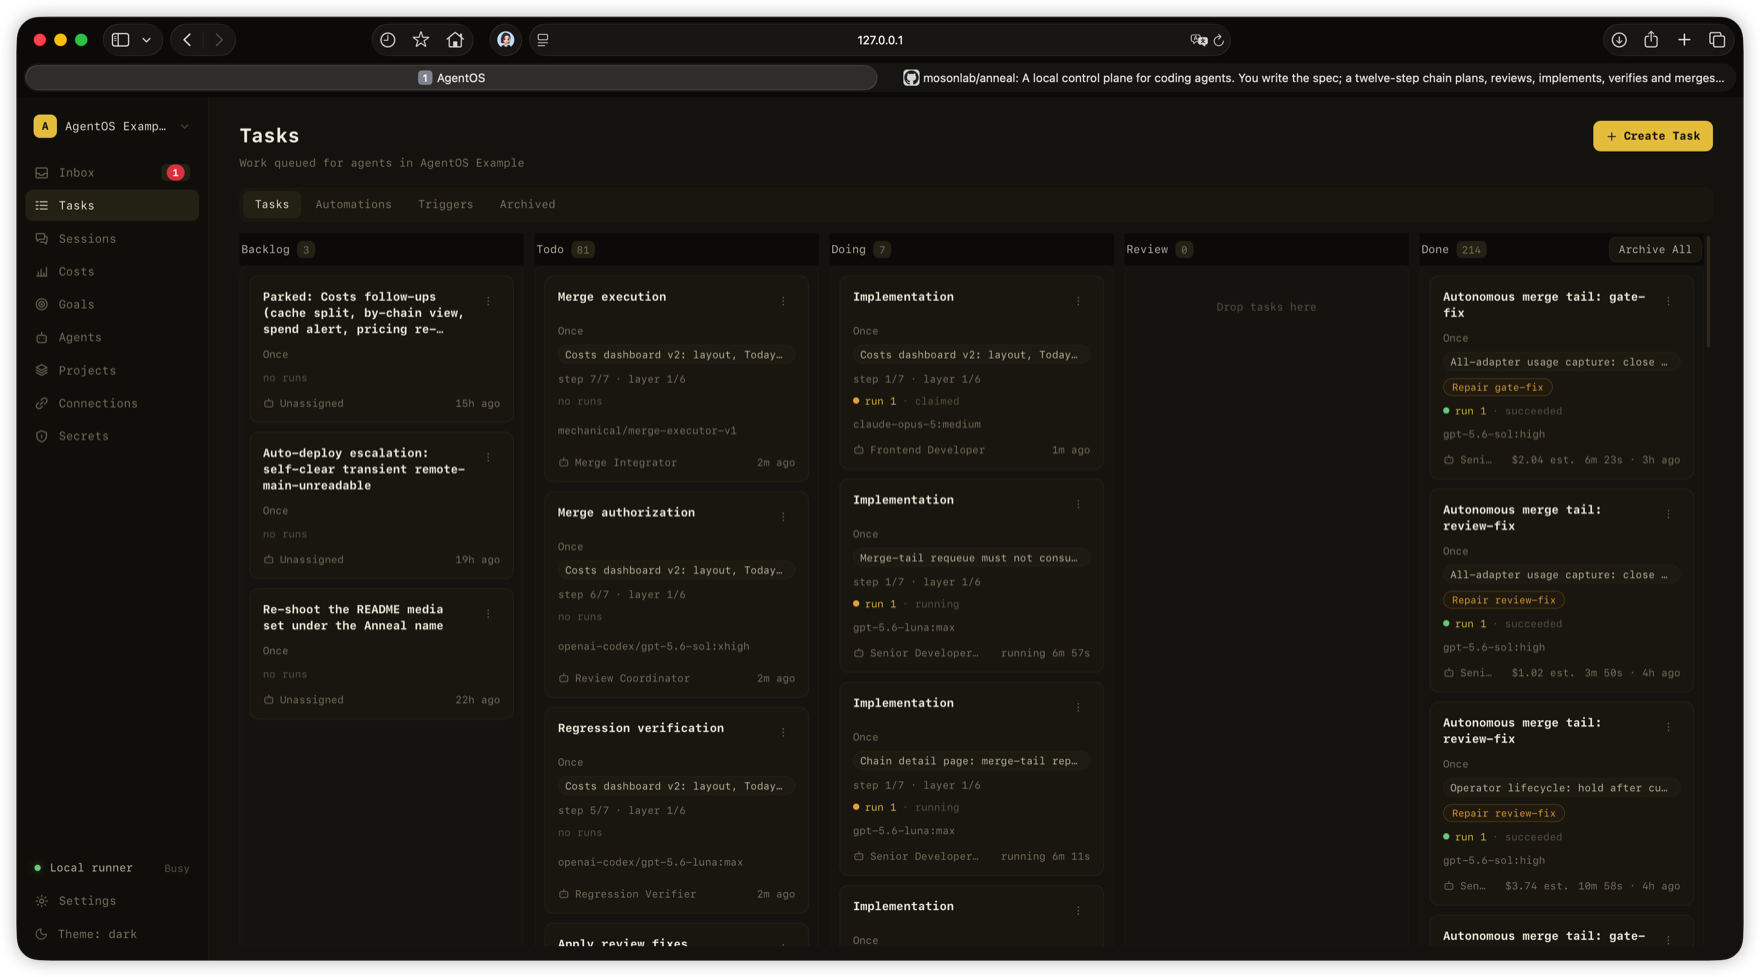Open menu for Regression verification card
Image resolution: width=1760 pixels, height=977 pixels.
coord(783,733)
